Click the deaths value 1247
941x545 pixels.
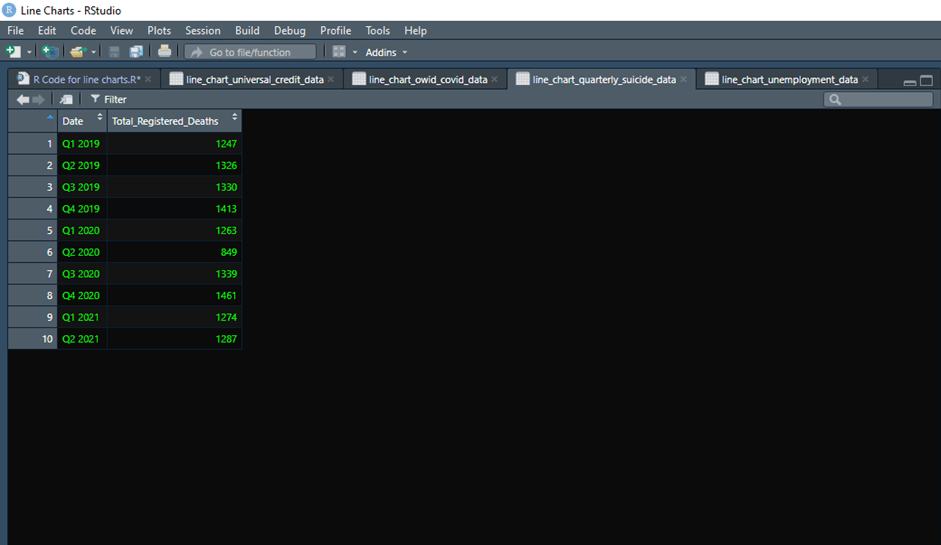226,143
